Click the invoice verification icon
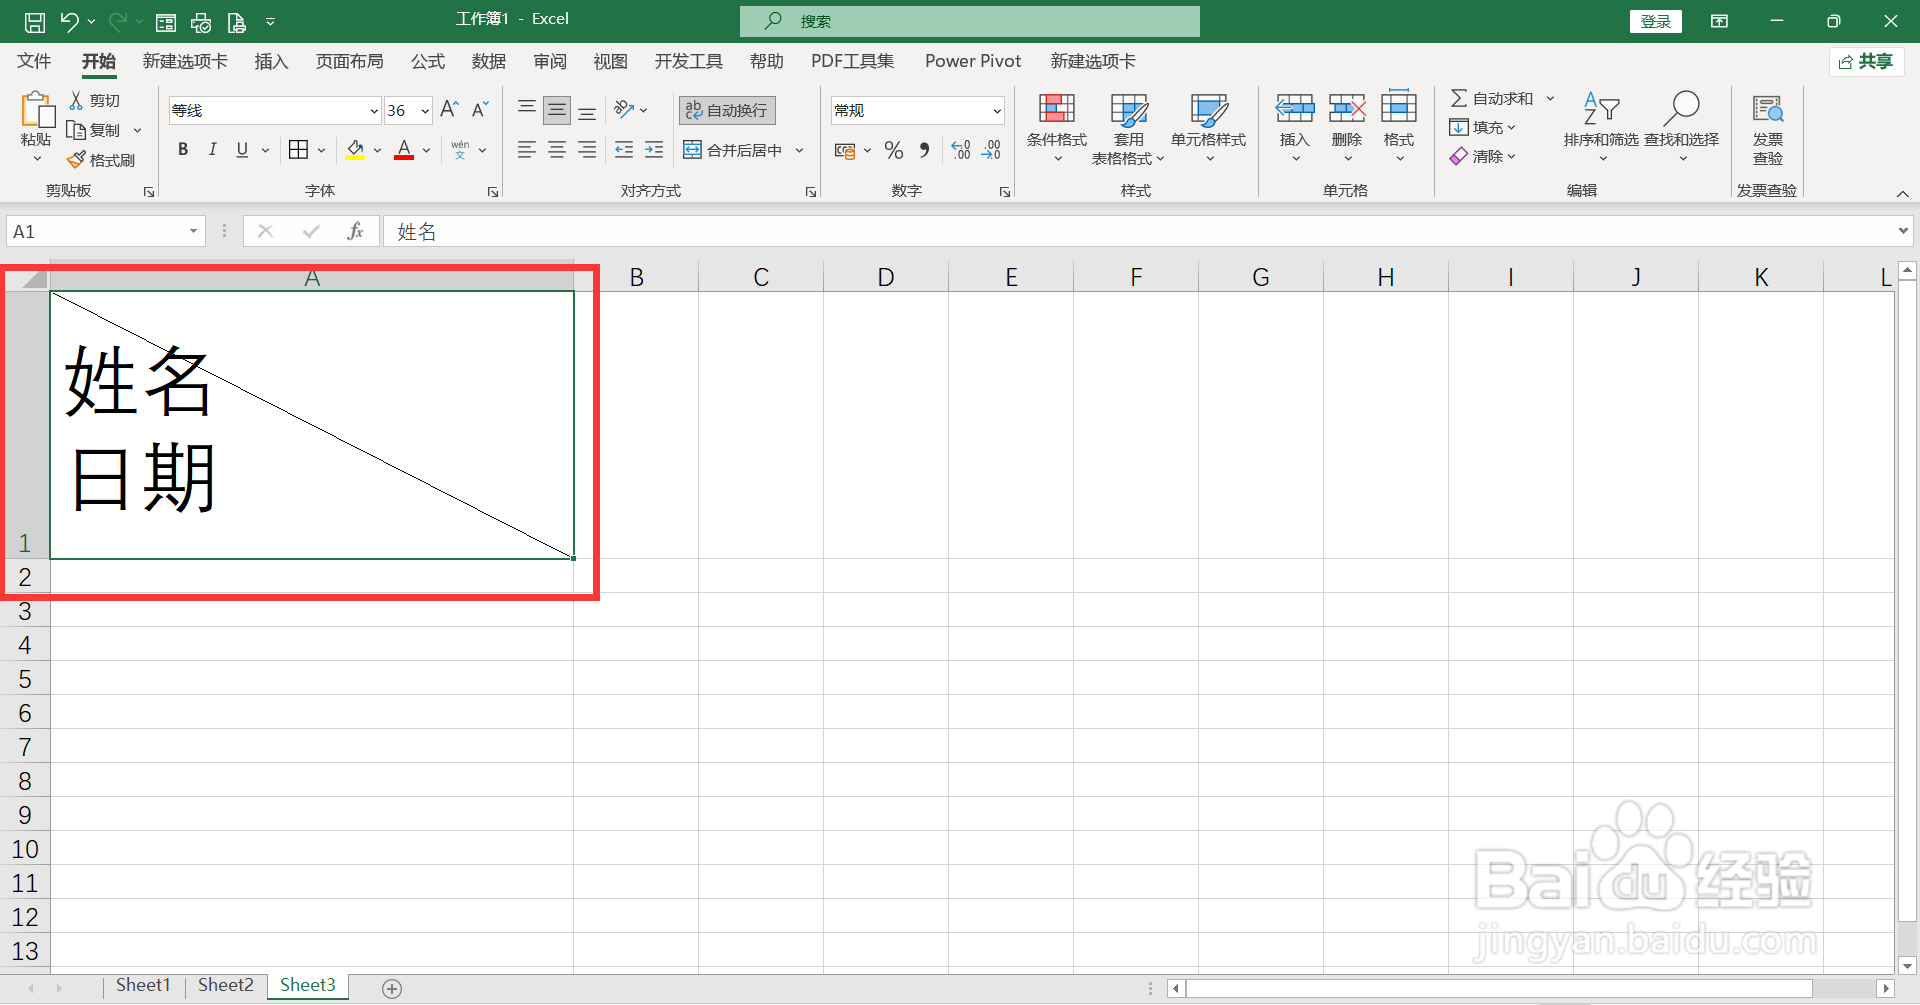The width and height of the screenshot is (1920, 1005). (1767, 108)
